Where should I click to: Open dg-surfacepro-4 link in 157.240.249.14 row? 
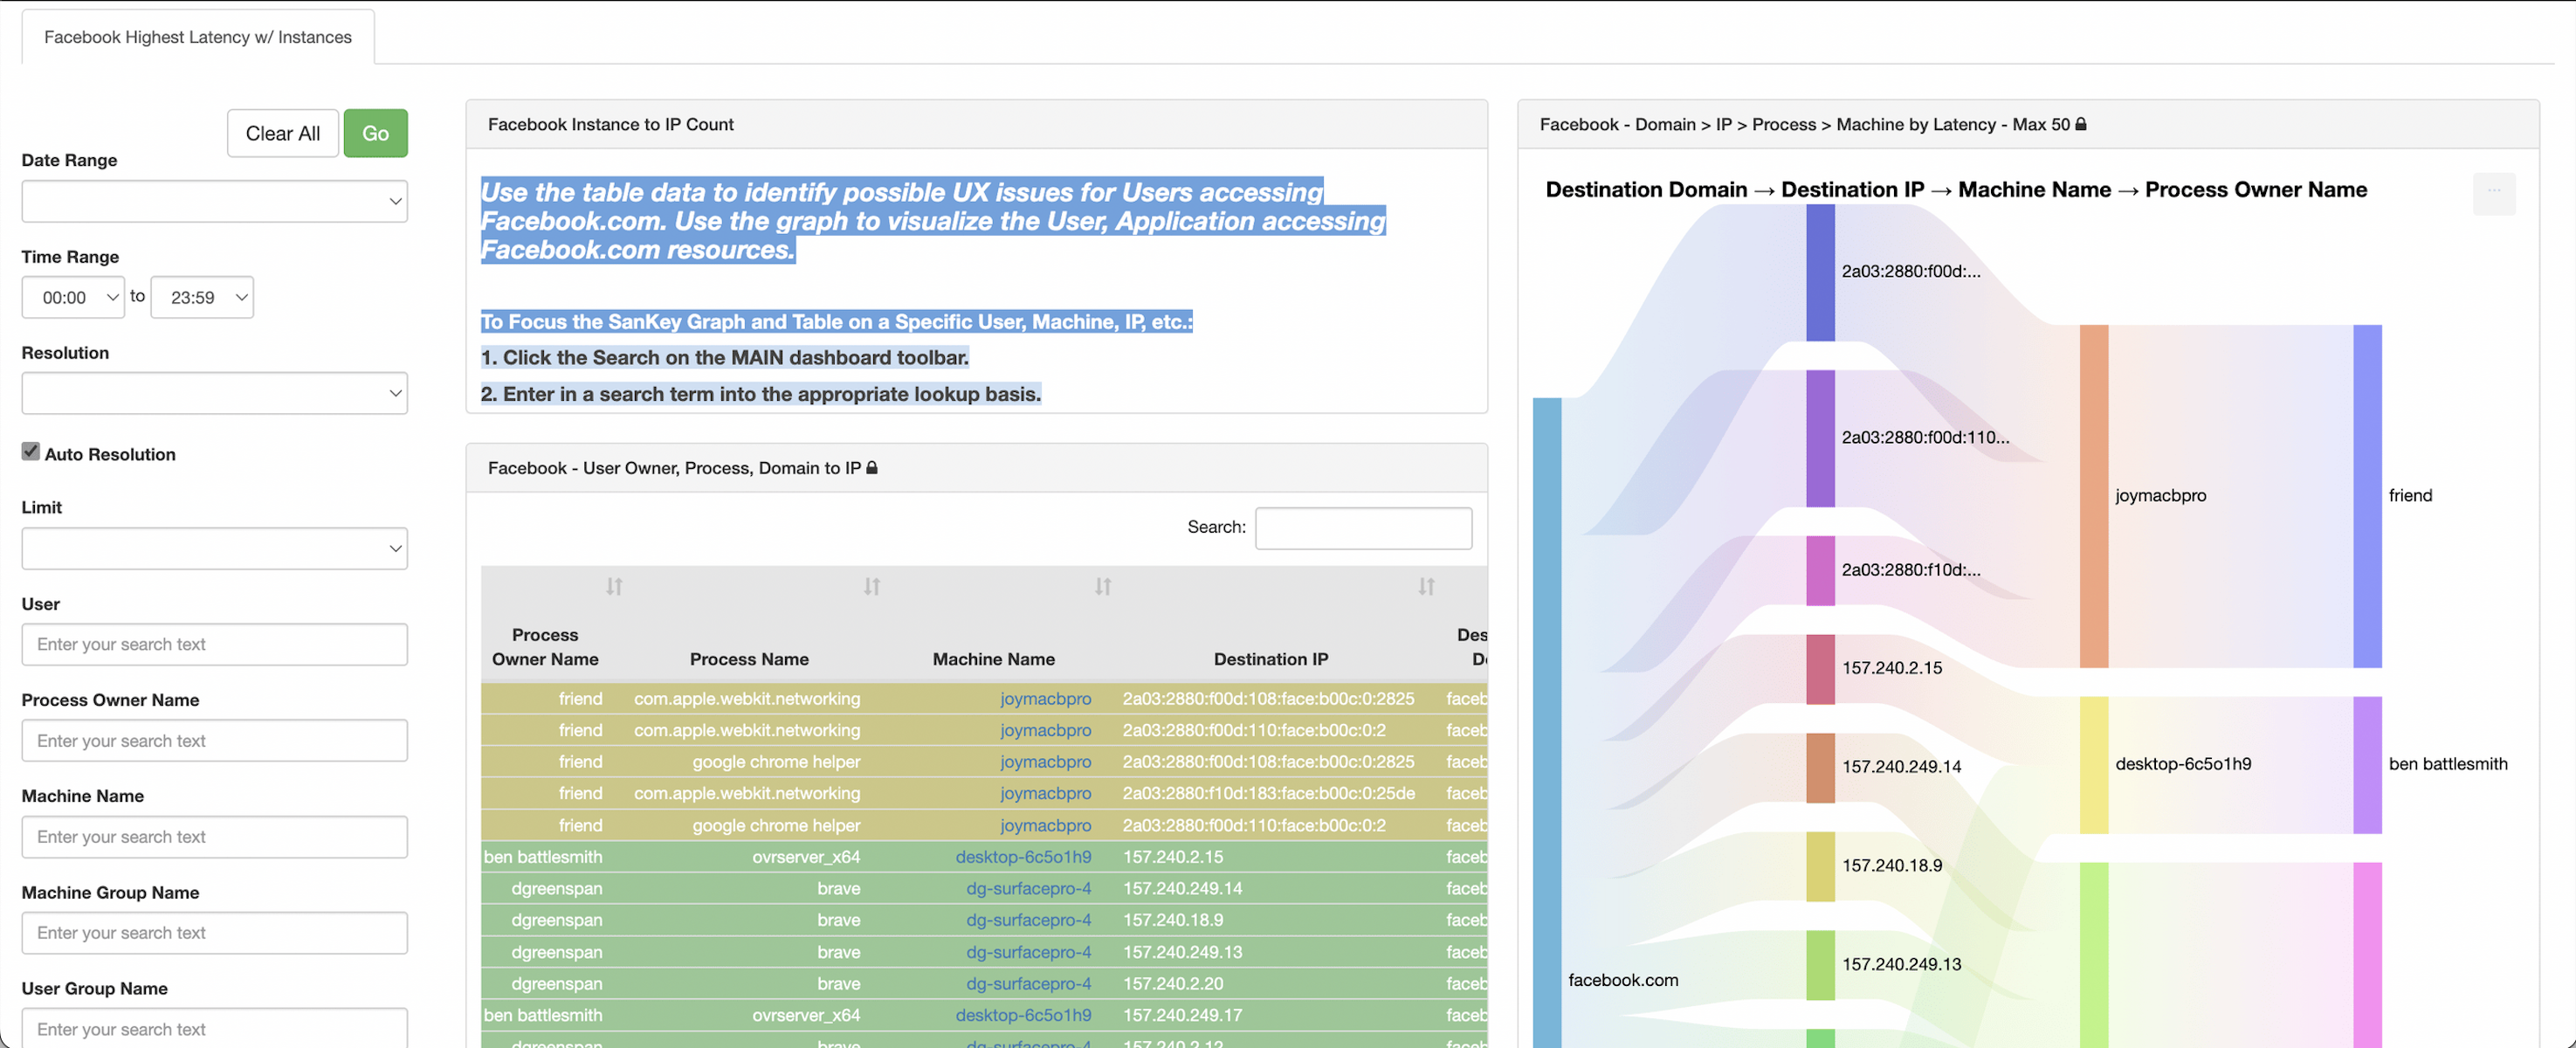[x=1028, y=888]
